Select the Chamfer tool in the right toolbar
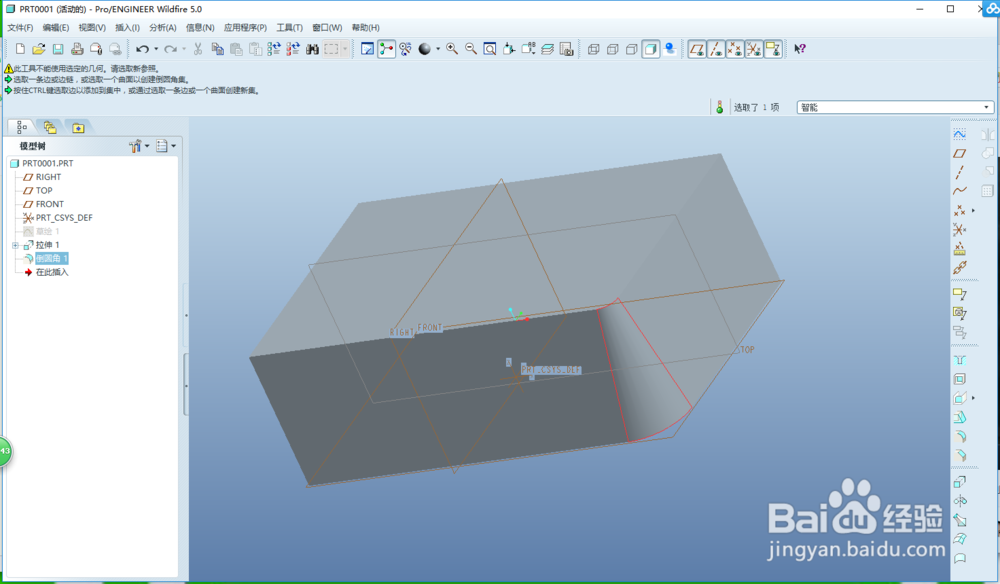This screenshot has width=1000, height=584. tap(960, 456)
